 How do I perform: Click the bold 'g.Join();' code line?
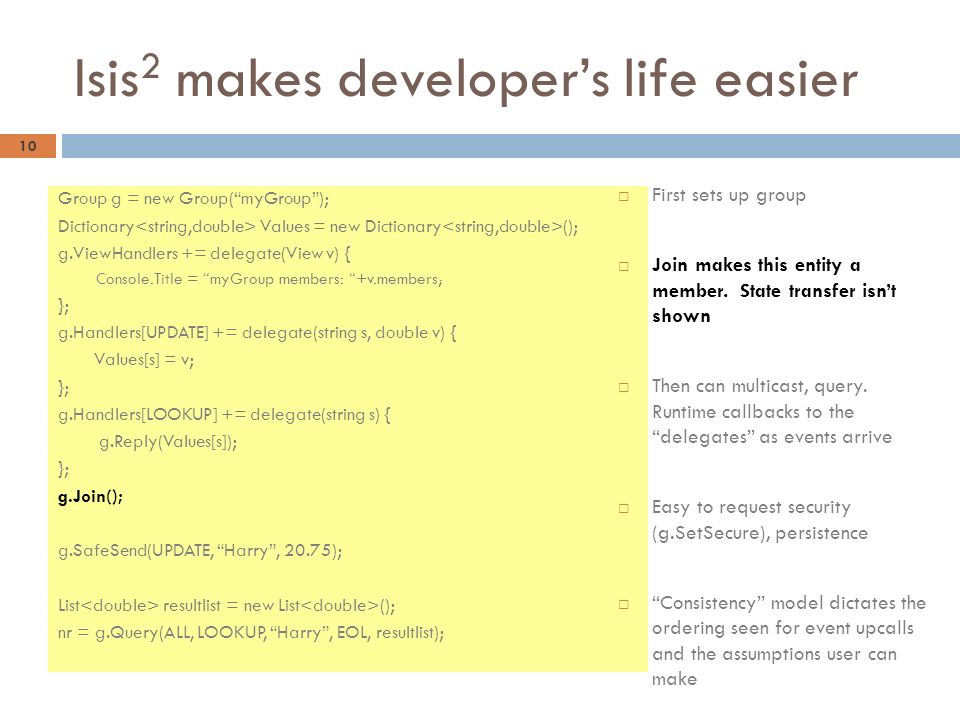click(90, 497)
